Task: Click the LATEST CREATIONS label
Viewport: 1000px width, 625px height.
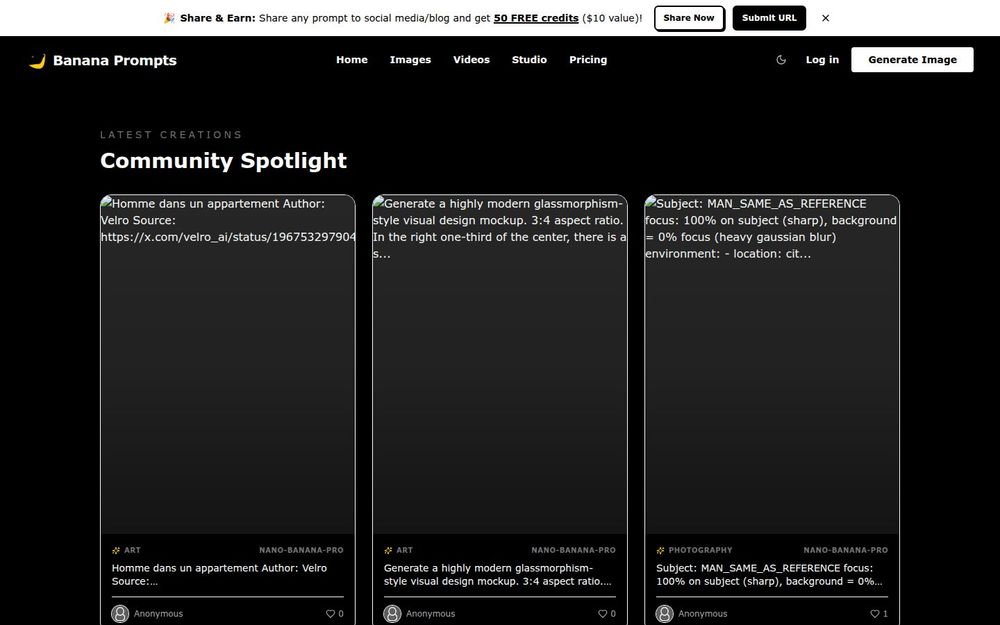Action: 171,135
